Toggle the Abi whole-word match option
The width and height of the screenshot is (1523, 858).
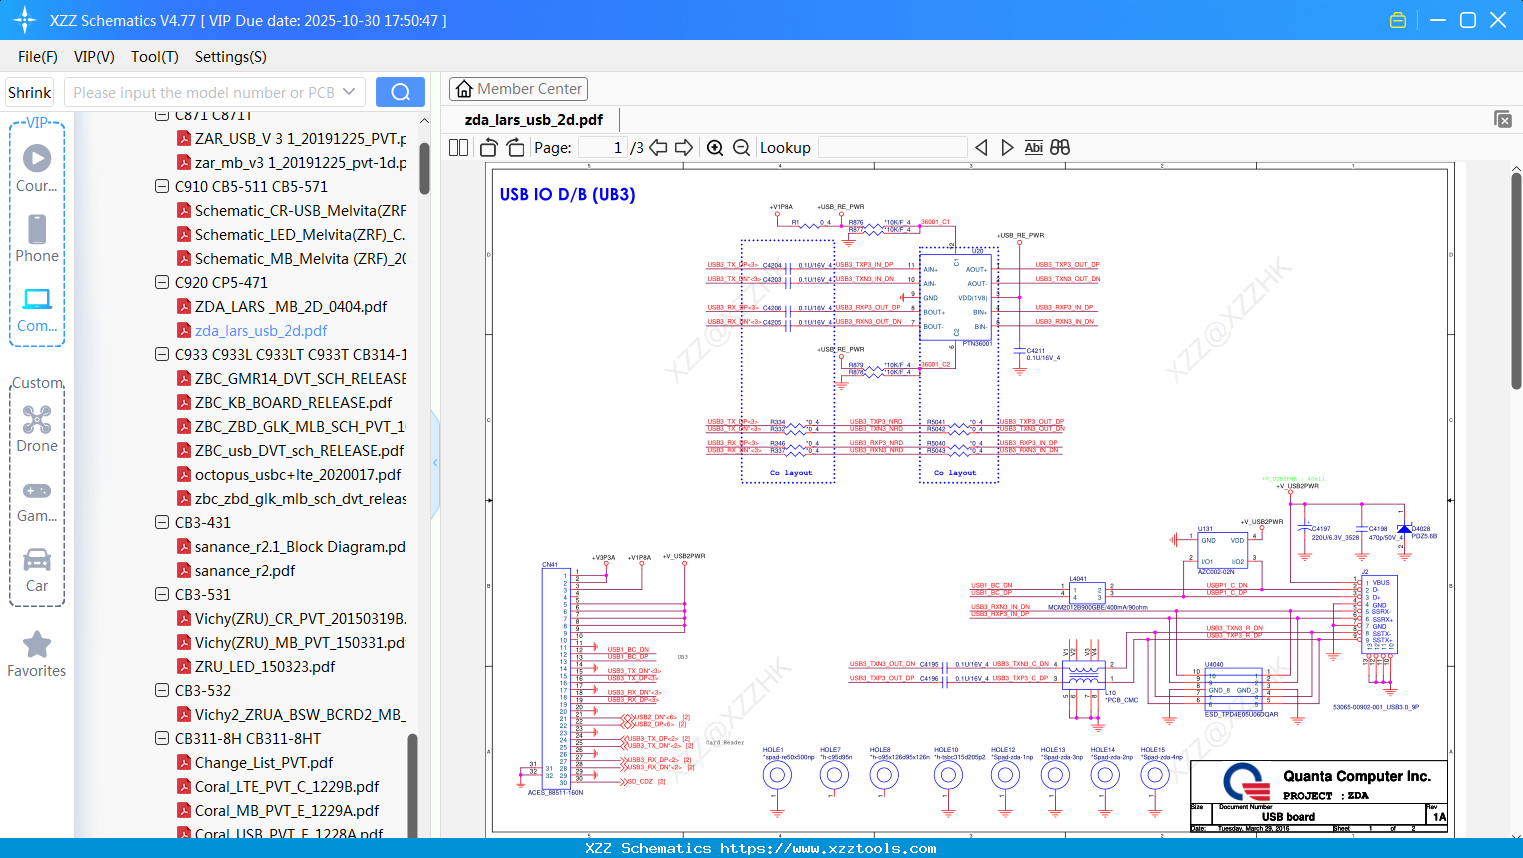1033,148
